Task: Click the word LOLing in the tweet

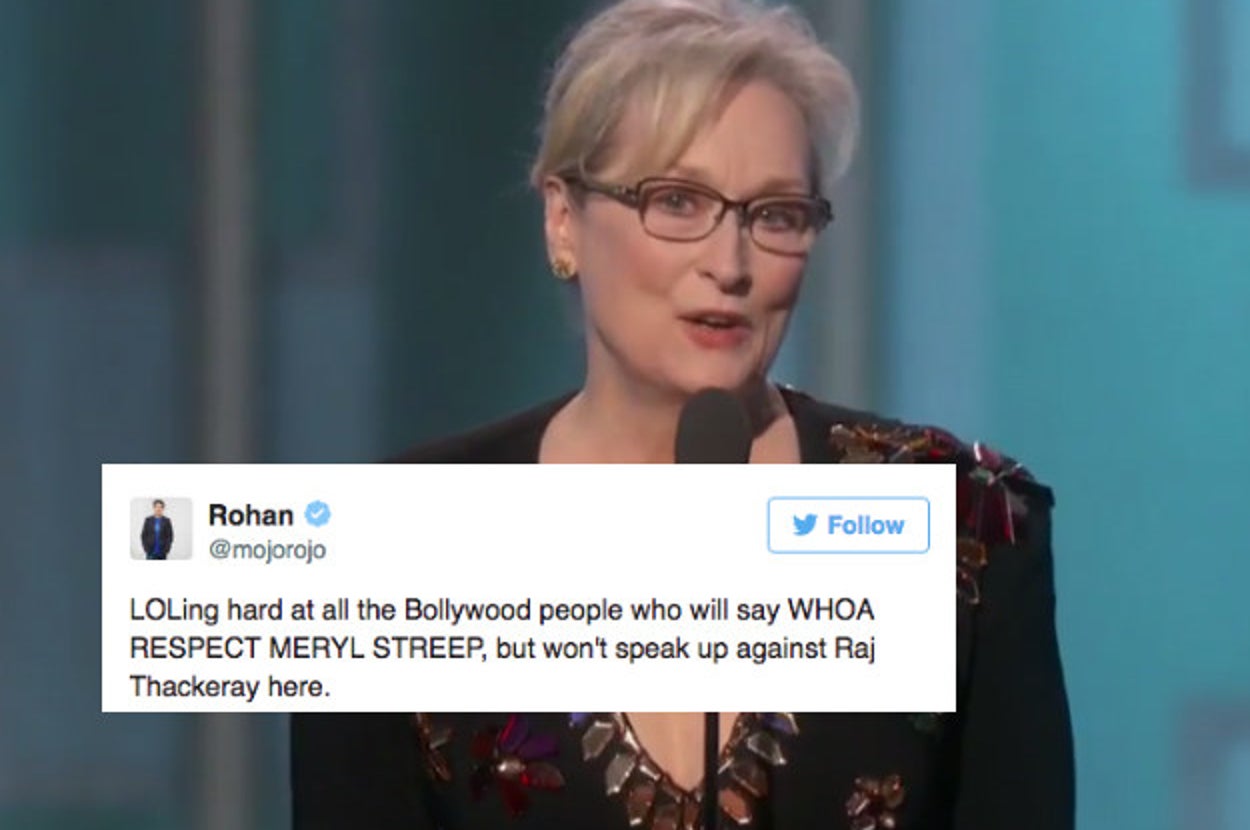Action: pos(166,610)
